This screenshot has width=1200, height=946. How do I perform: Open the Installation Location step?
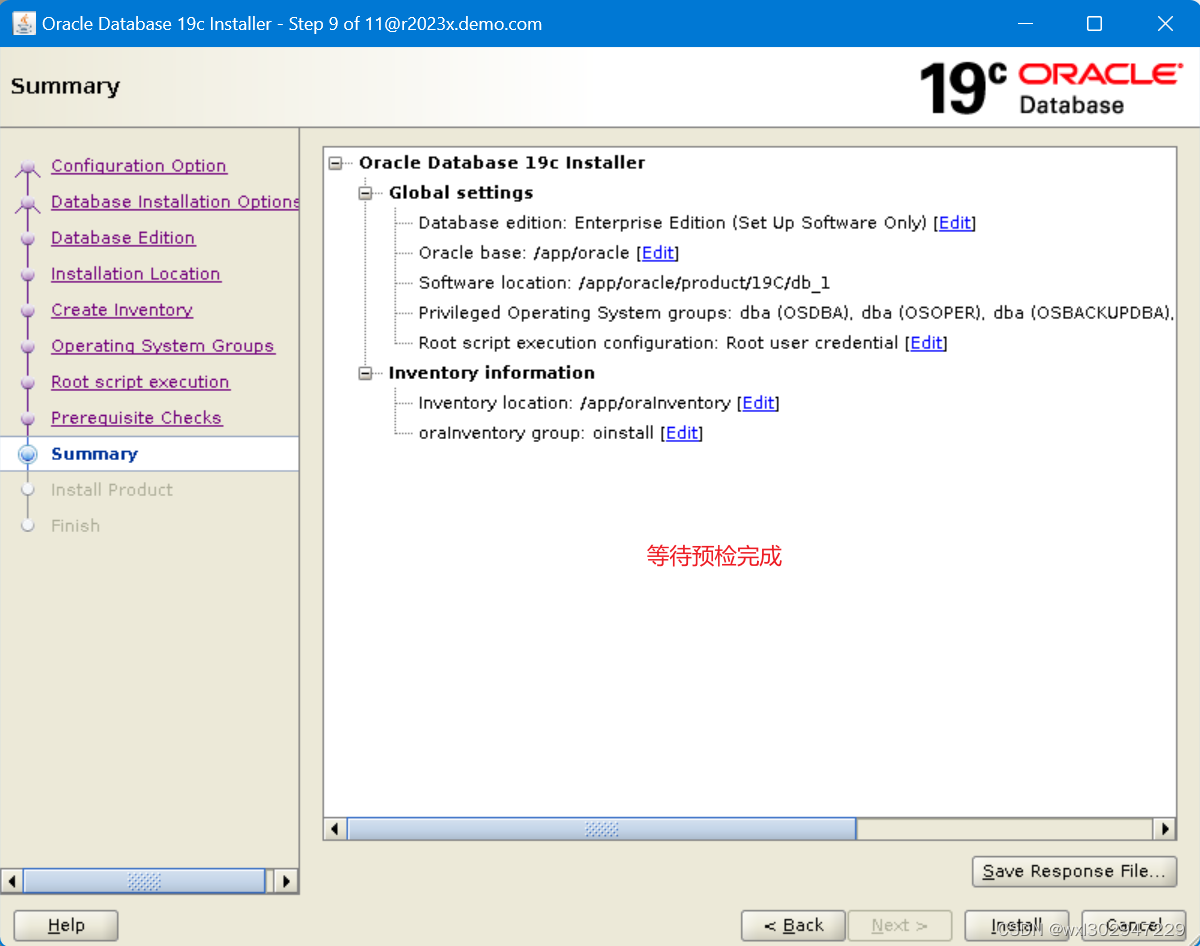click(136, 274)
